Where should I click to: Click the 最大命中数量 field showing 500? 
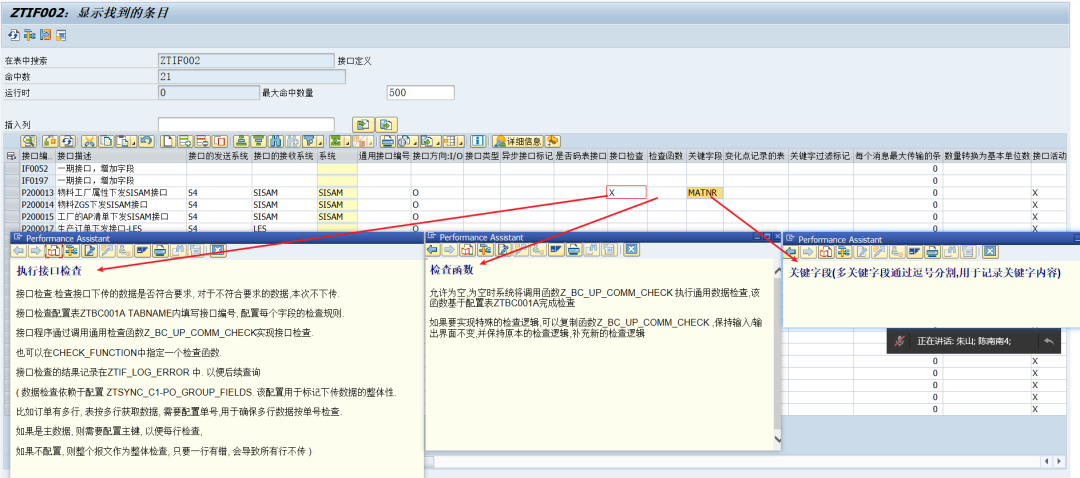tap(420, 93)
